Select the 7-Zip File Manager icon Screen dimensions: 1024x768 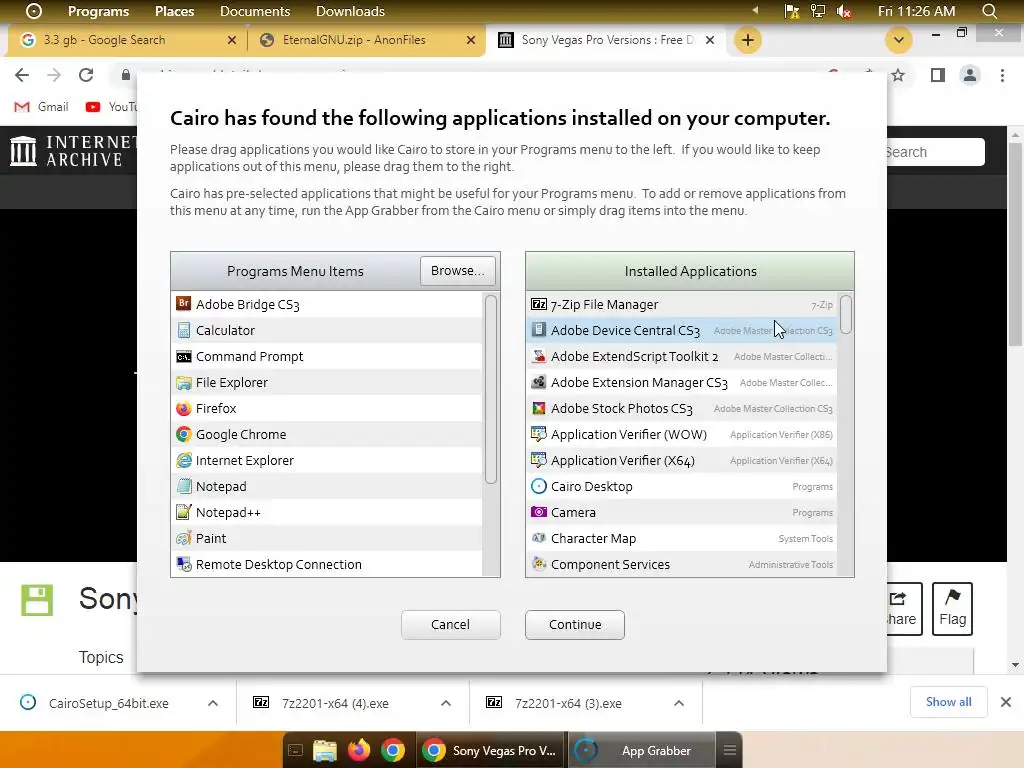(539, 304)
